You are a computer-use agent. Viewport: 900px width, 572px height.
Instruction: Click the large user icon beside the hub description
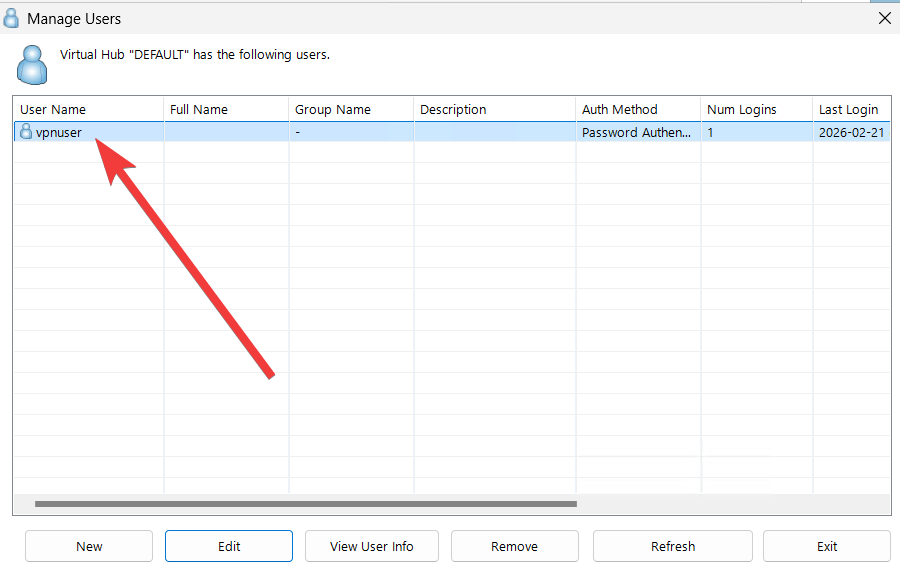tap(32, 63)
